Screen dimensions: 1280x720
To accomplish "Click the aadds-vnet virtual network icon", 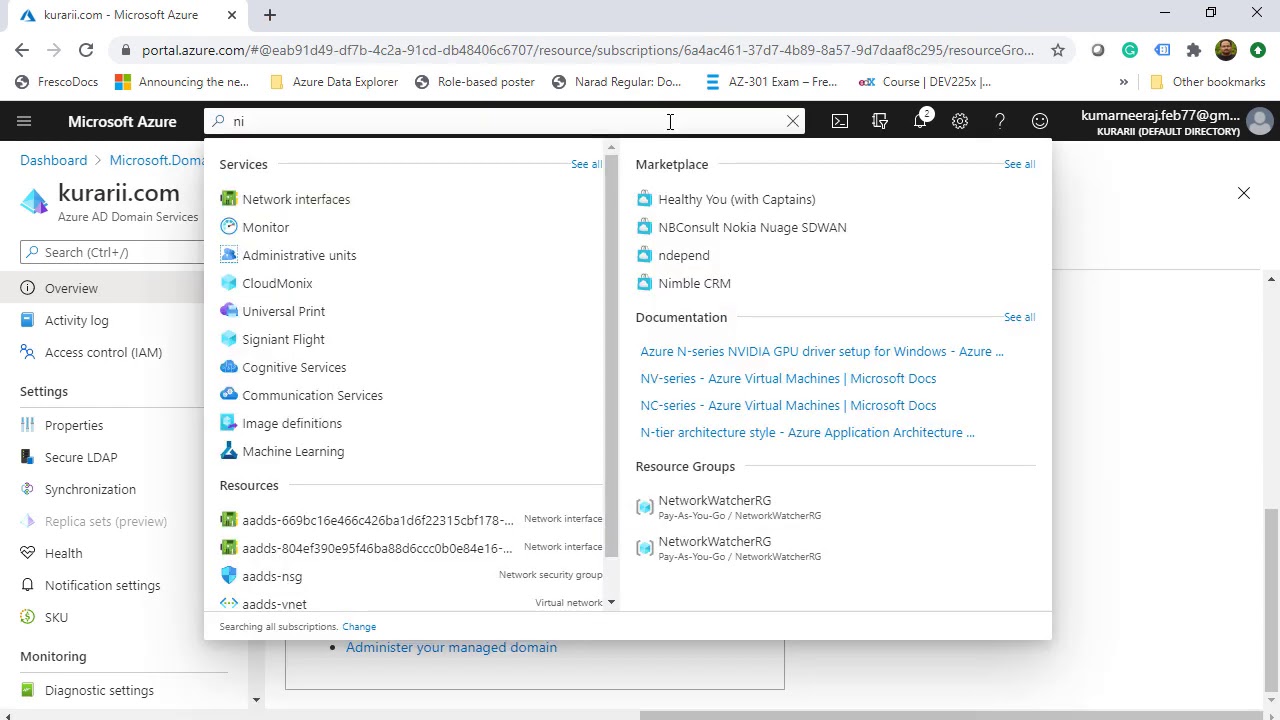I will pos(229,603).
